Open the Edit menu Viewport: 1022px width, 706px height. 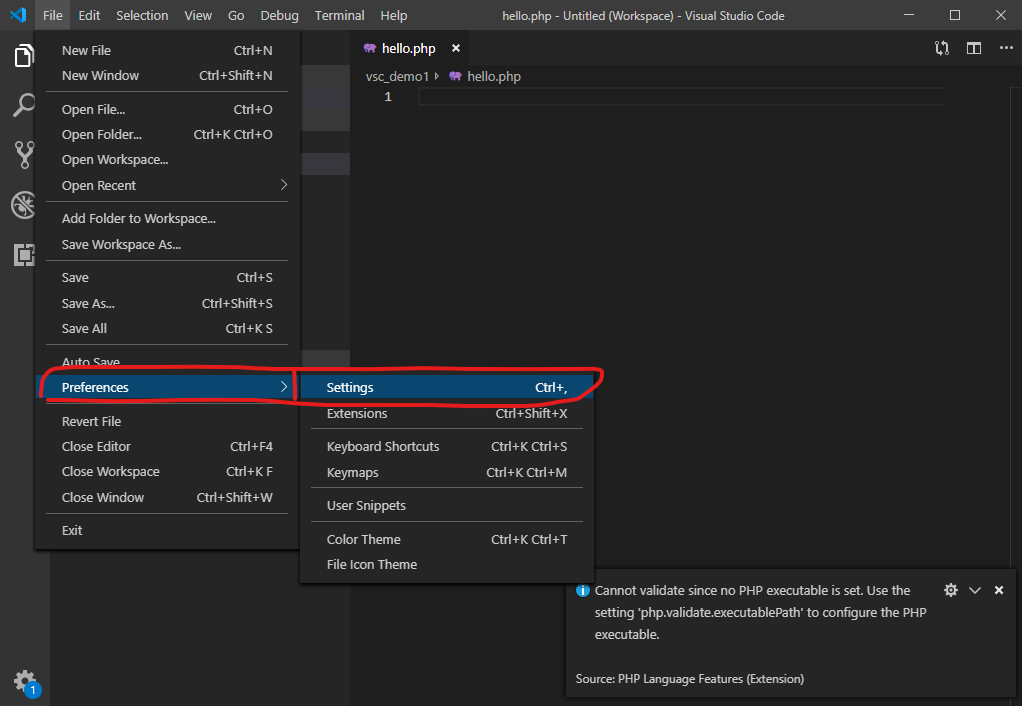(89, 15)
